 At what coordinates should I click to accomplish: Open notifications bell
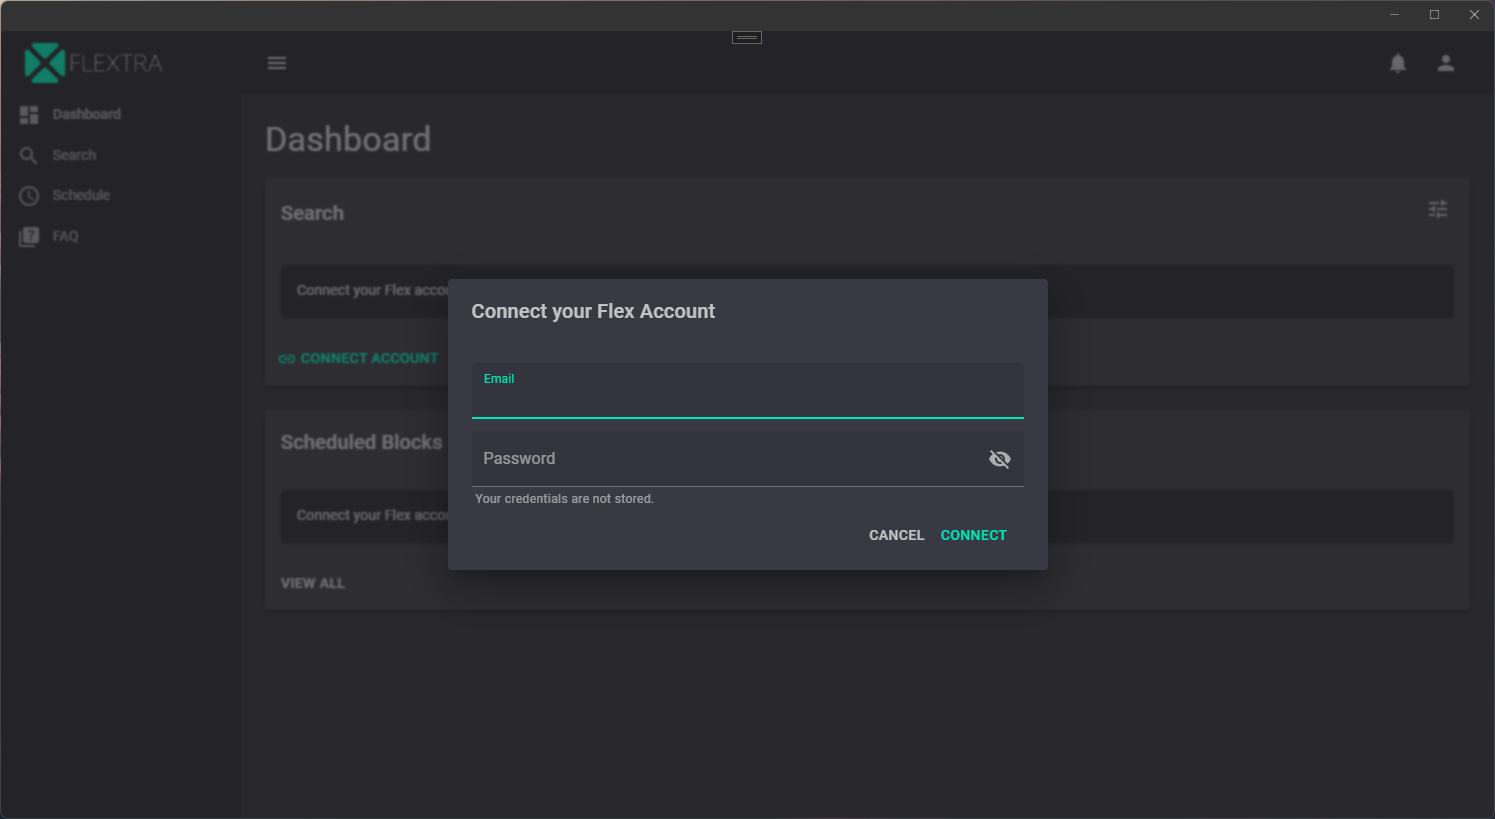coord(1398,63)
